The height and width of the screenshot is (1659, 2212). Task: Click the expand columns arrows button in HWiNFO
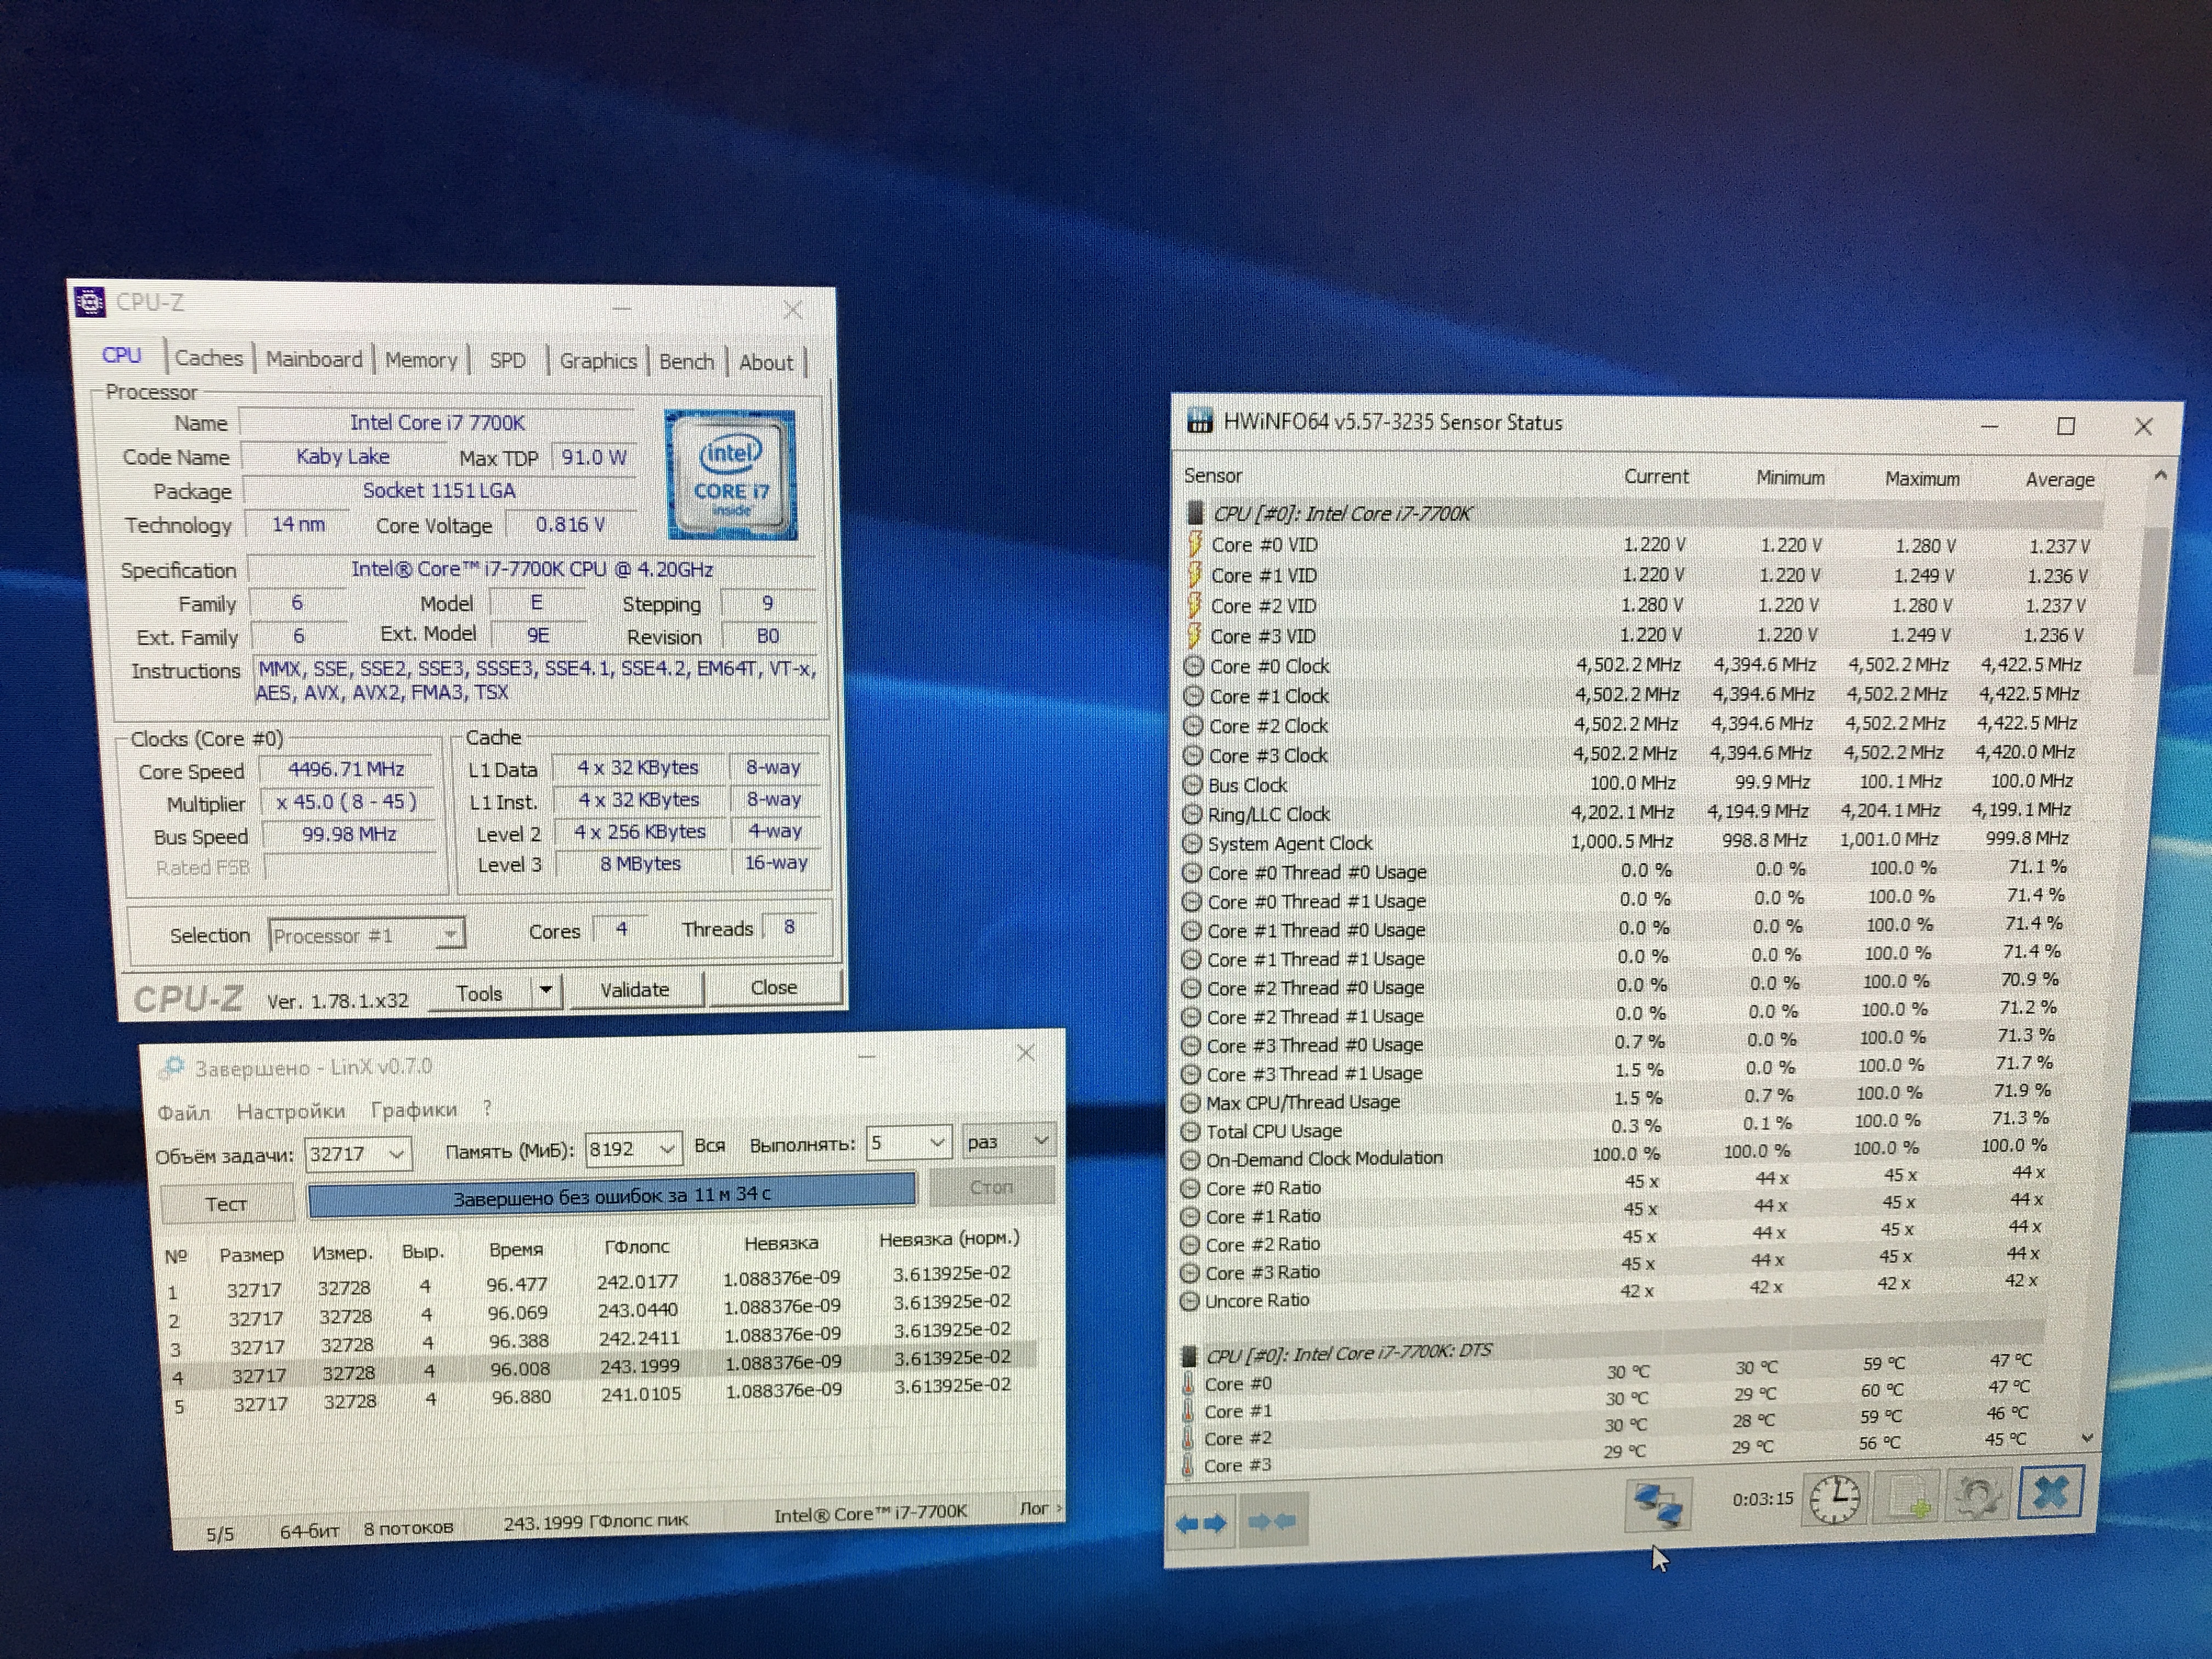pyautogui.click(x=1201, y=1523)
